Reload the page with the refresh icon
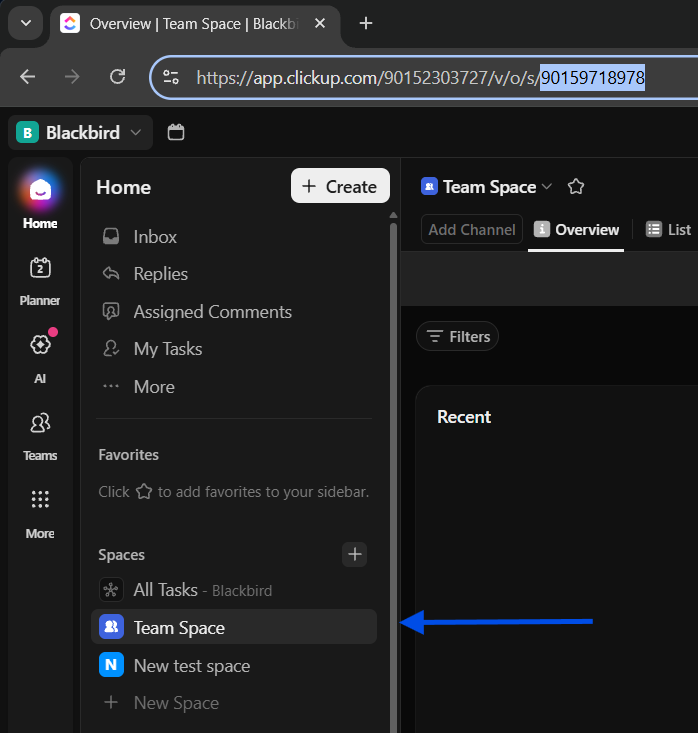 [x=117, y=77]
